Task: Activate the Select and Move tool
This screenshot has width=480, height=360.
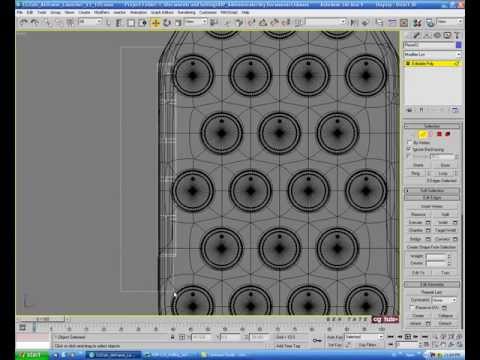Action: point(155,23)
